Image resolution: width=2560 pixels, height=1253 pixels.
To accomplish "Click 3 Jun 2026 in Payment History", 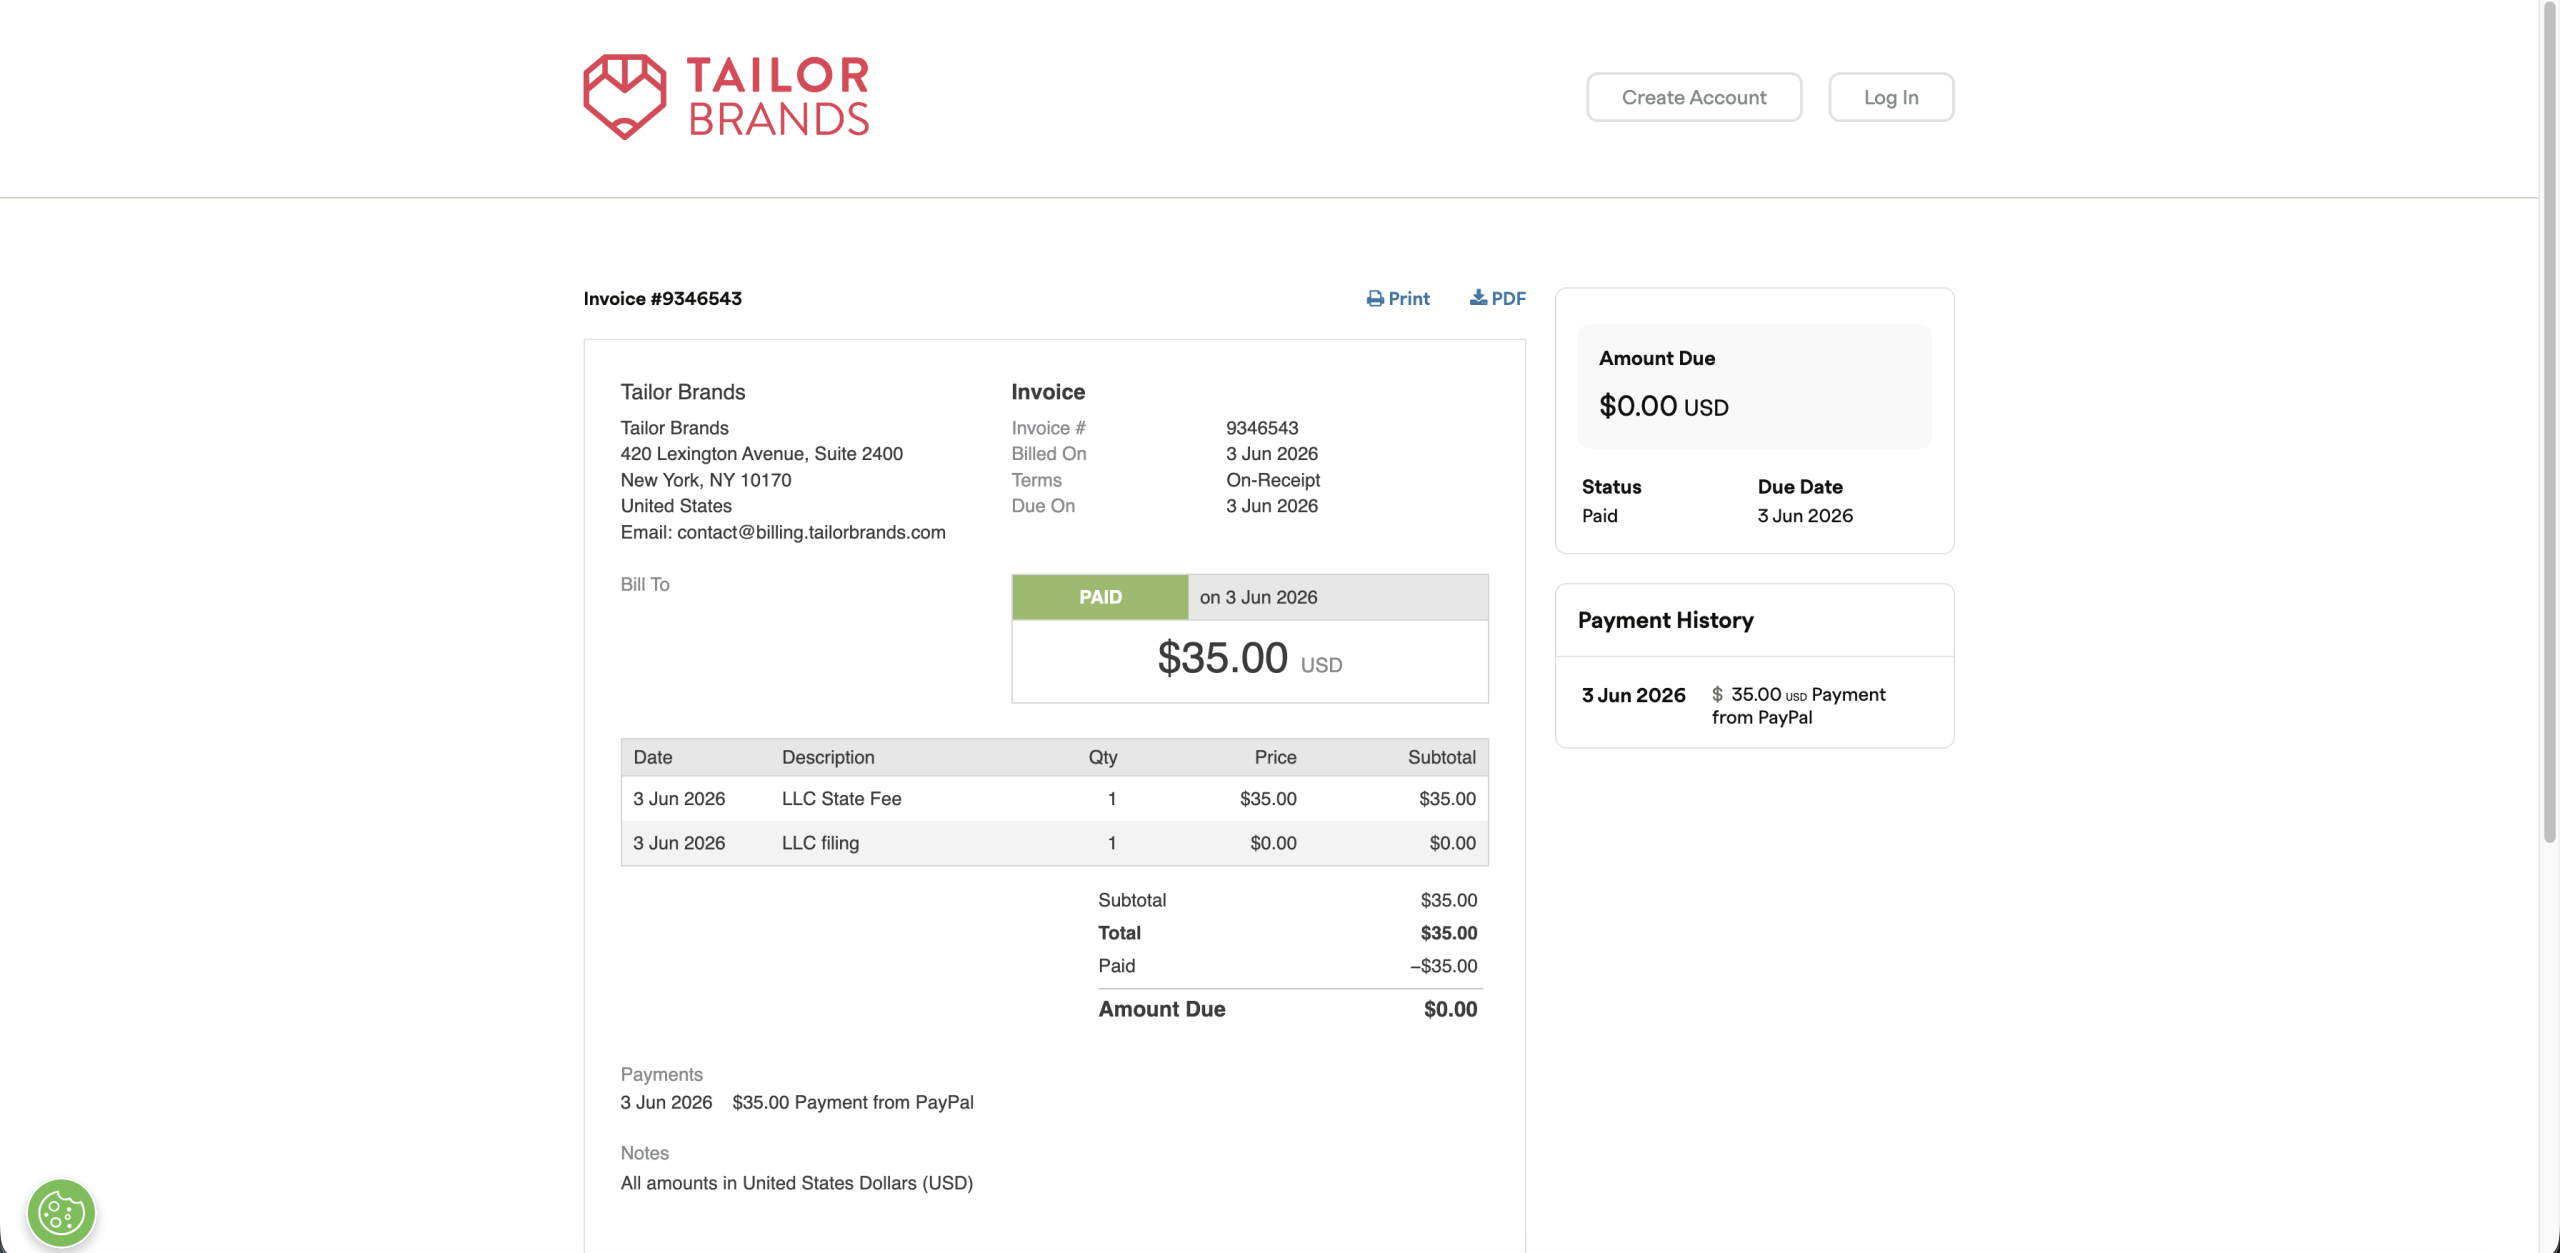I will pyautogui.click(x=1634, y=695).
